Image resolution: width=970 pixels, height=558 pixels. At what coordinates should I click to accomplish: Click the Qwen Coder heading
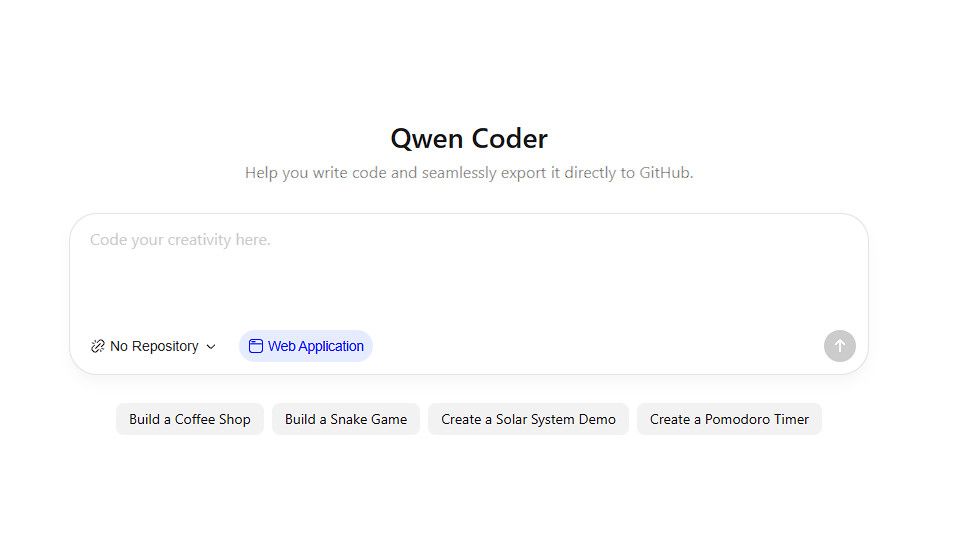[469, 138]
